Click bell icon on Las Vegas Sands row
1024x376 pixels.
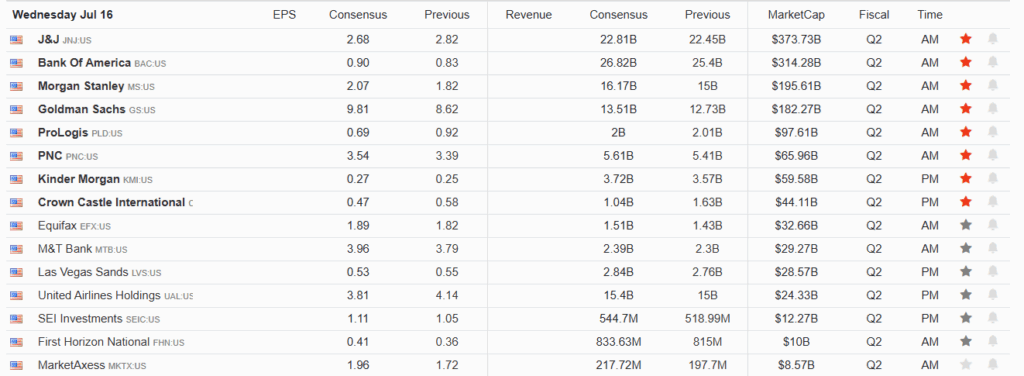[993, 272]
